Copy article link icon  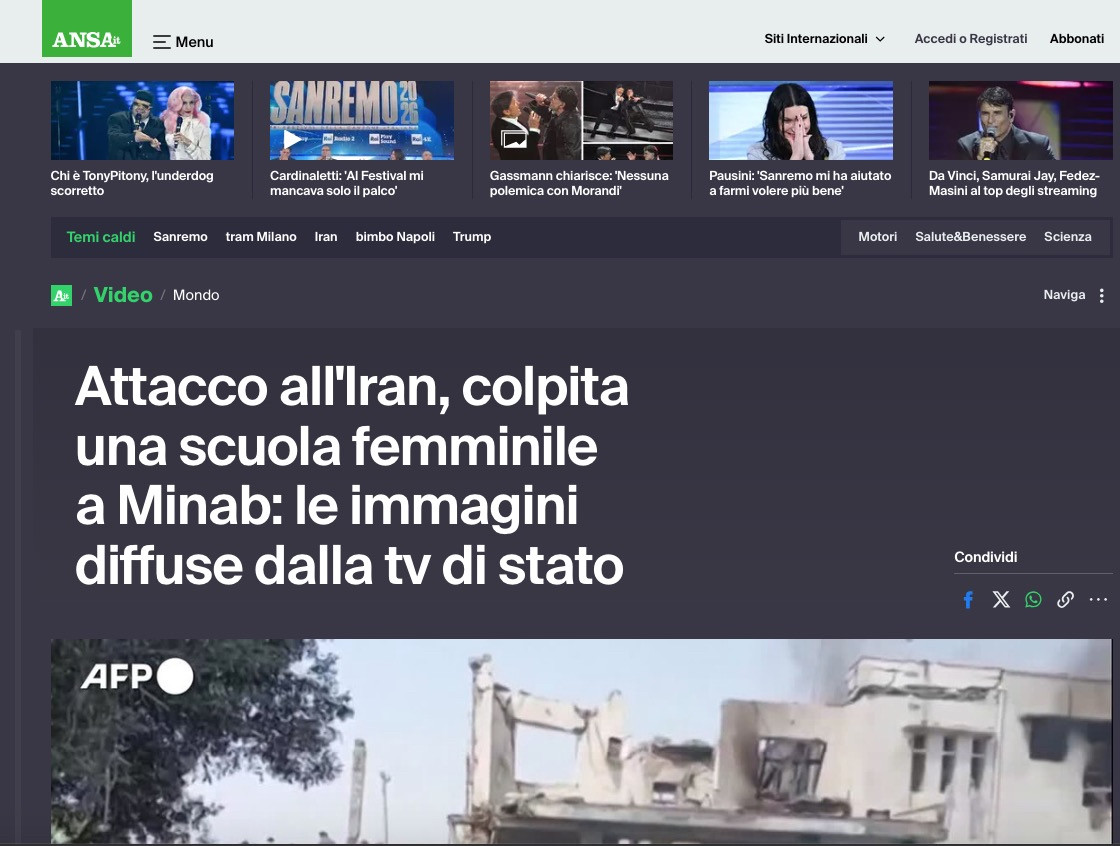coord(1065,599)
